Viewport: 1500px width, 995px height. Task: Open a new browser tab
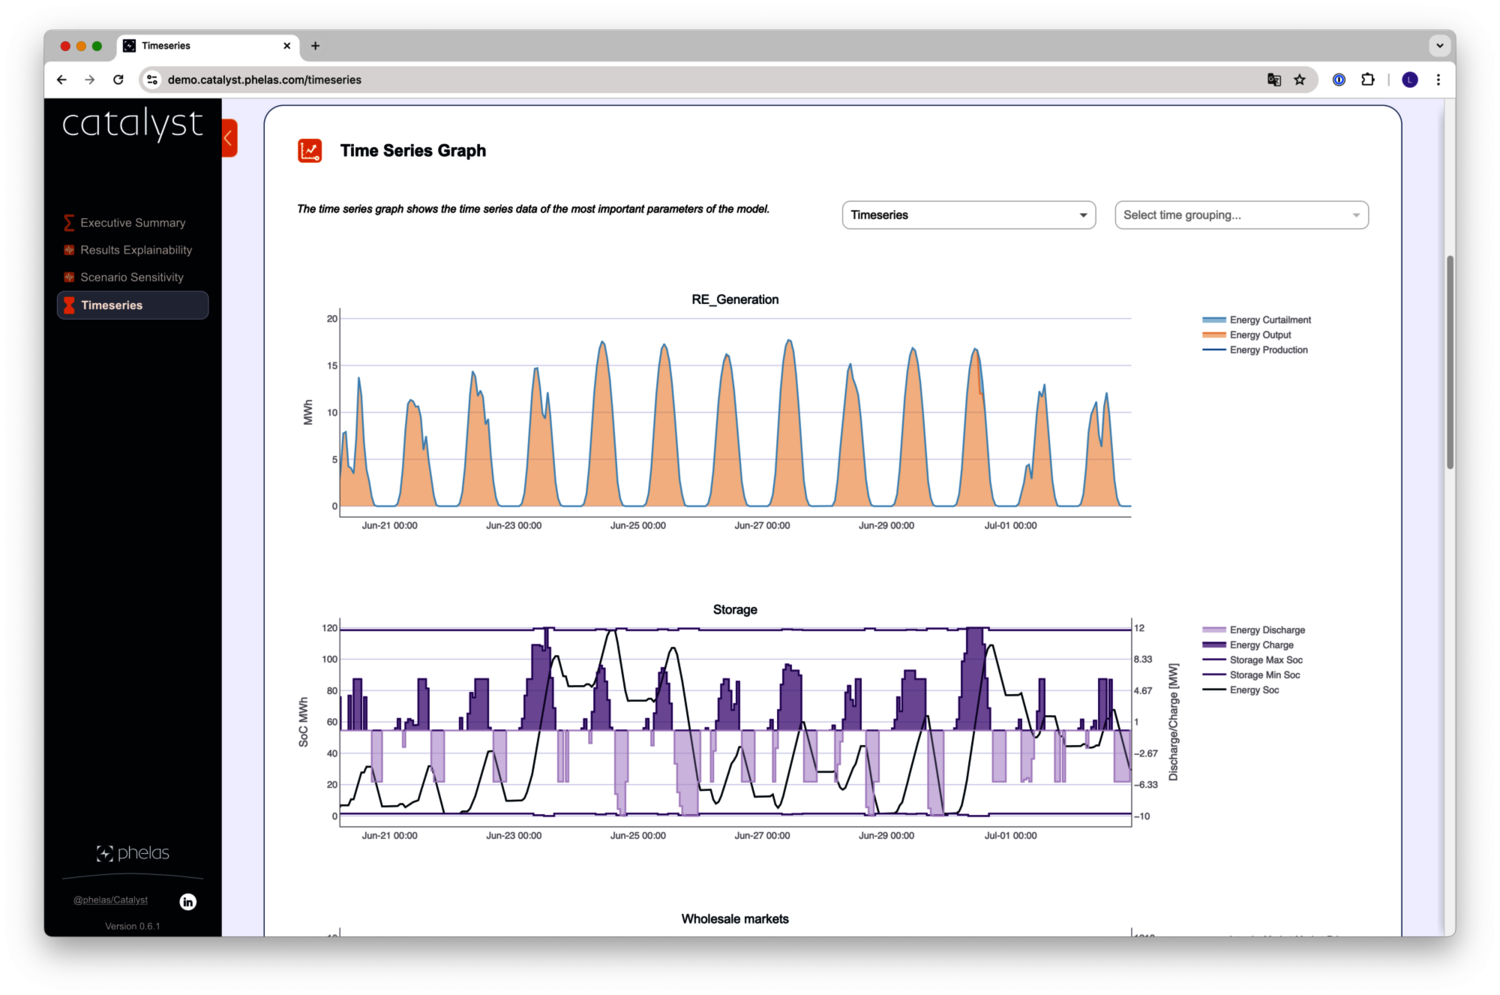click(315, 45)
